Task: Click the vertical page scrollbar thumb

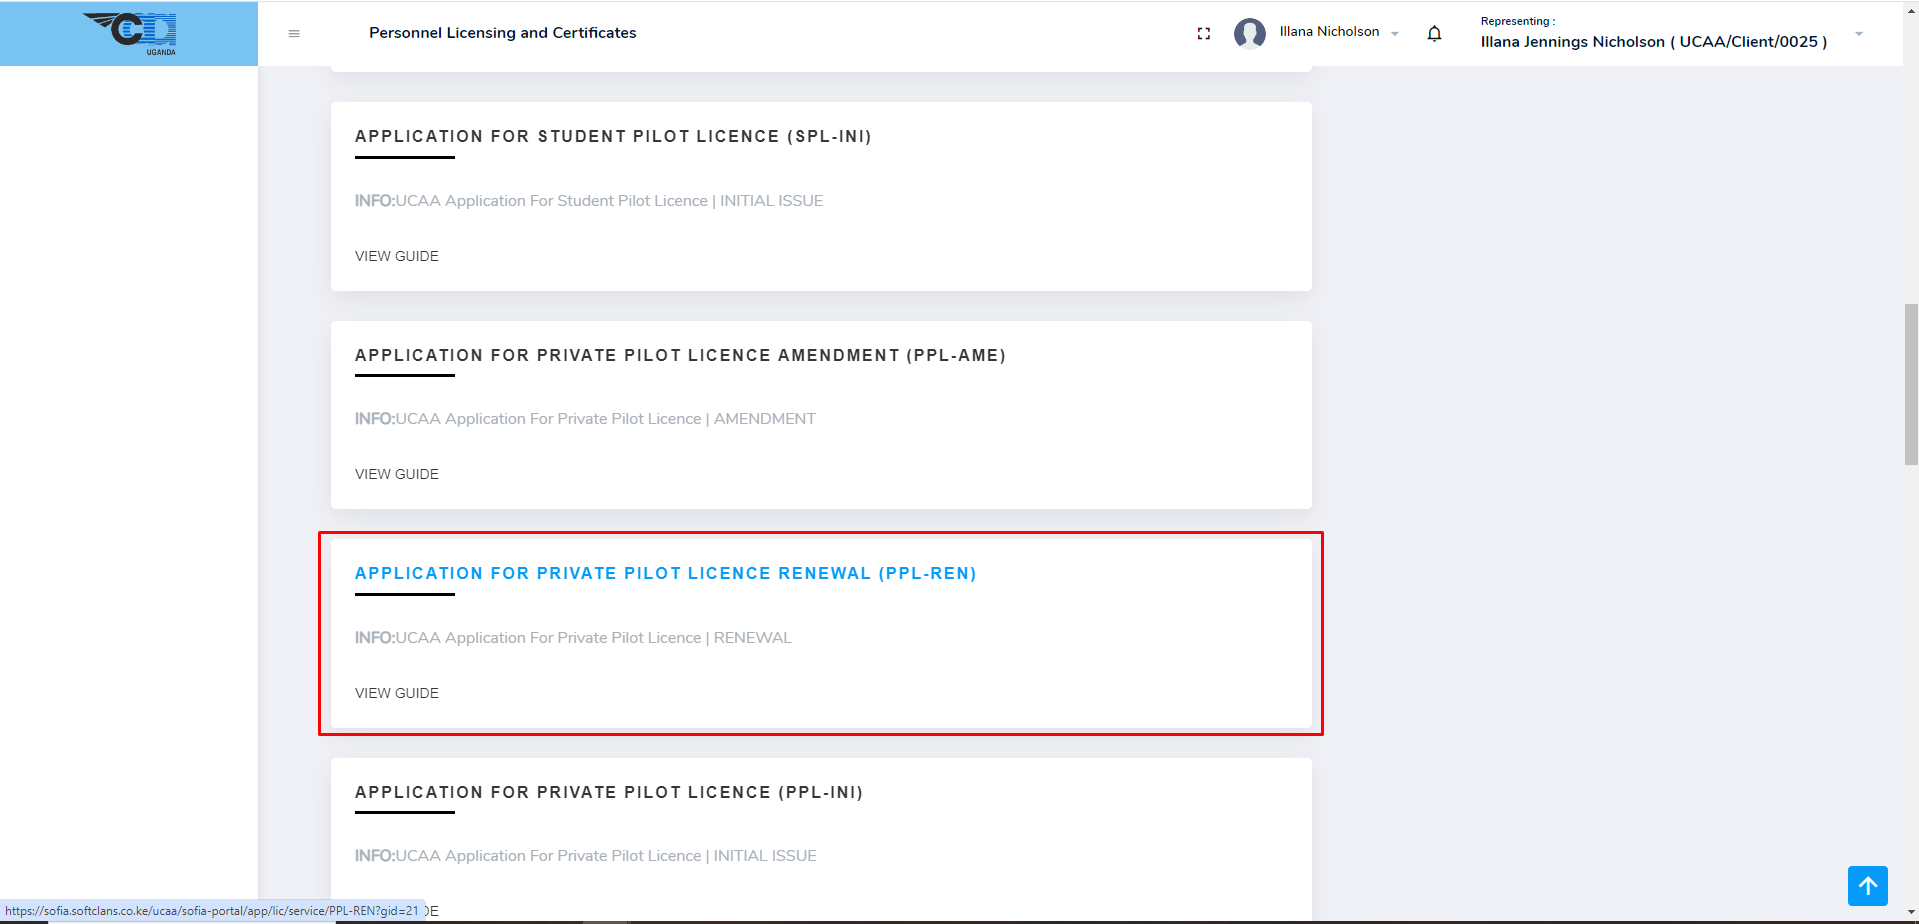Action: (1911, 385)
